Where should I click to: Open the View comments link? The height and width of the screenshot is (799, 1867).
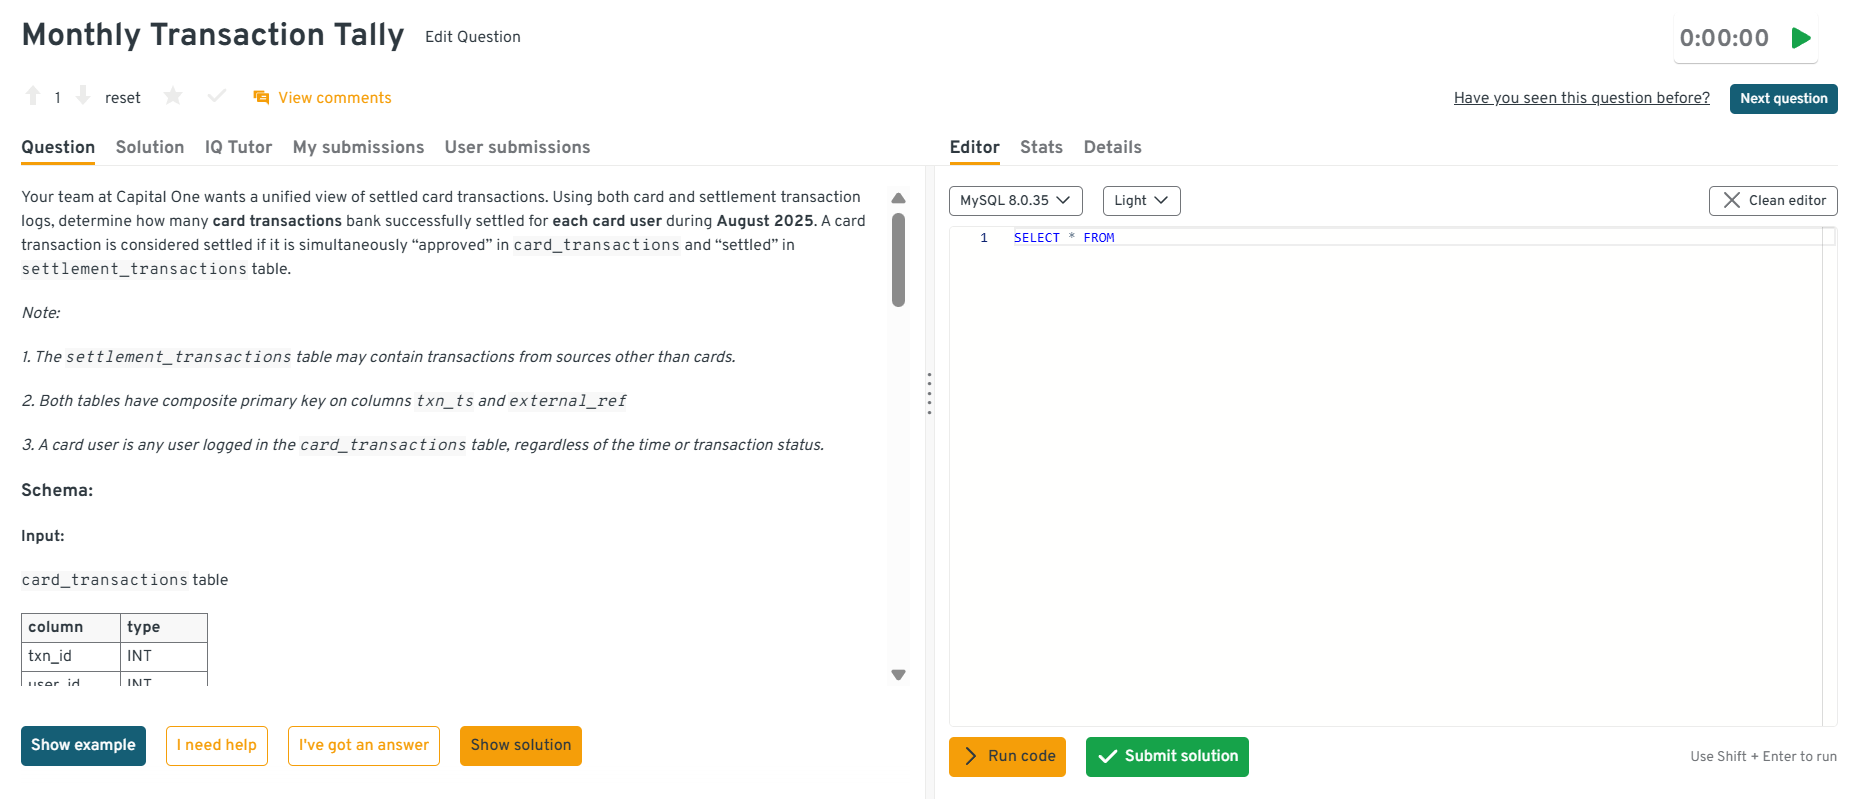click(x=334, y=98)
